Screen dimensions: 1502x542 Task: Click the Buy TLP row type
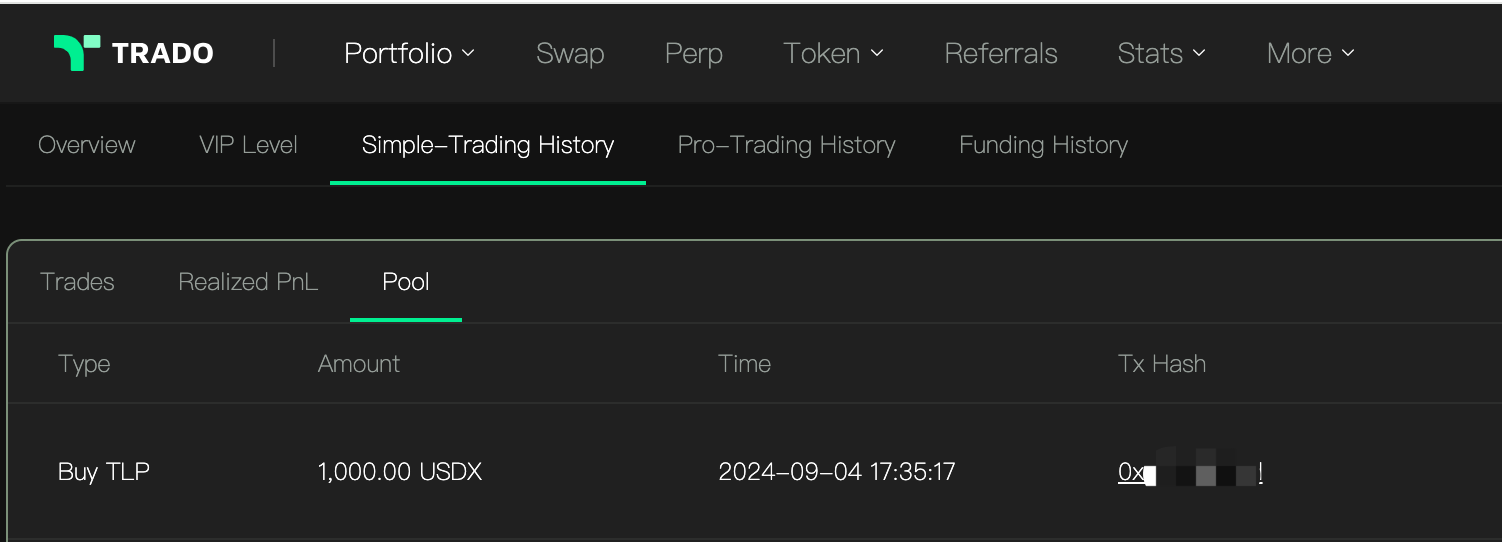pyautogui.click(x=104, y=472)
